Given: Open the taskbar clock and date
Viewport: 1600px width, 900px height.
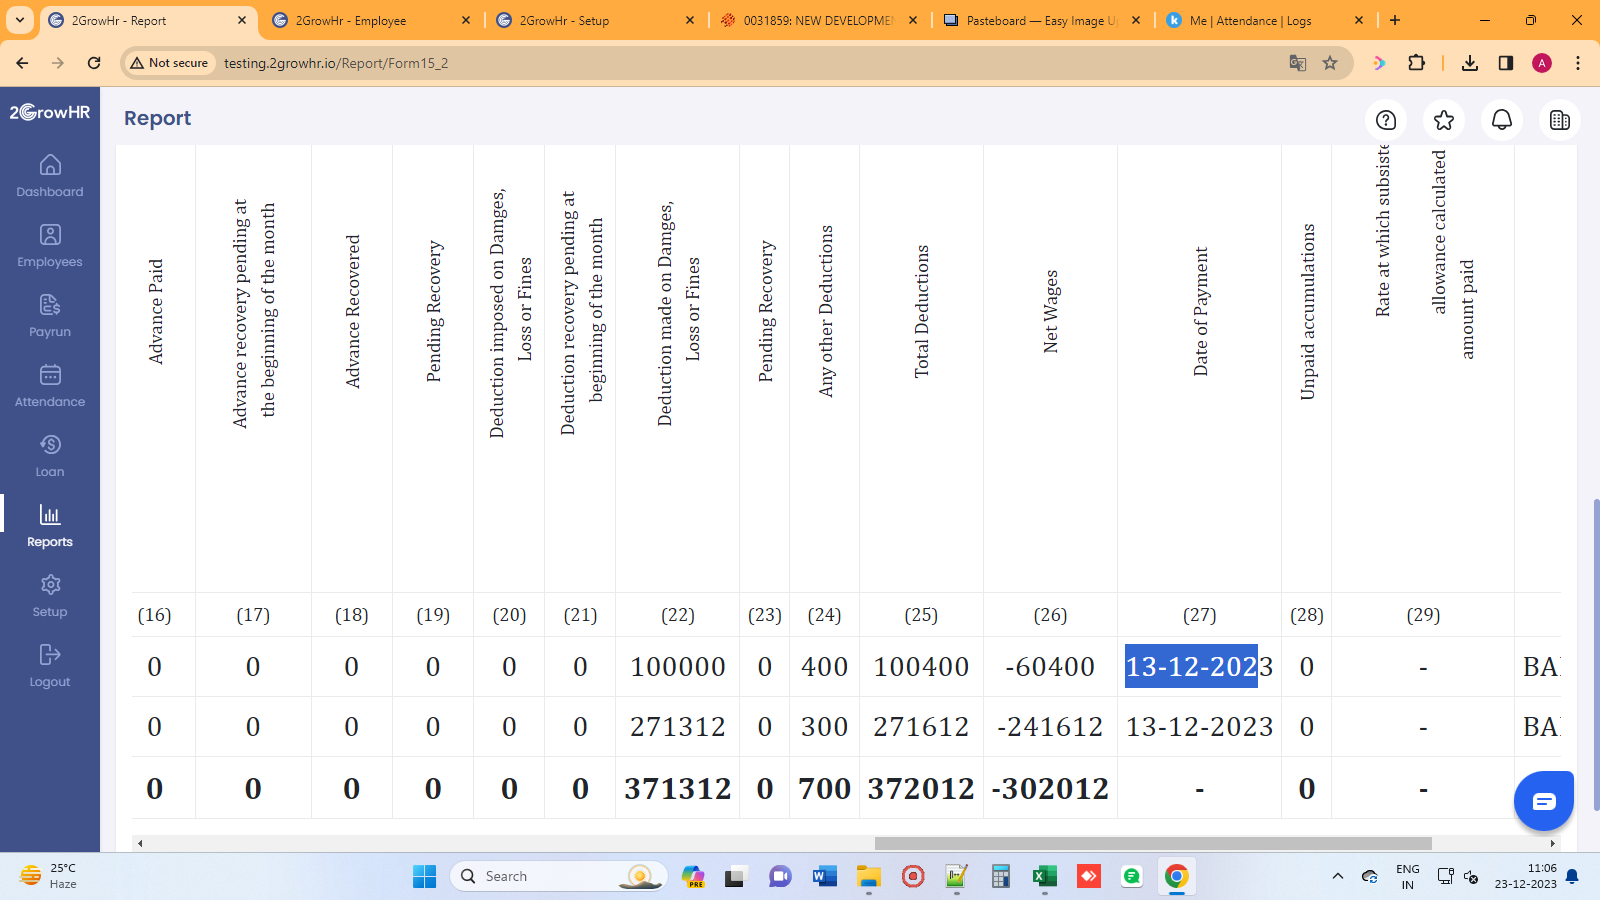Looking at the screenshot, I should tap(1526, 876).
